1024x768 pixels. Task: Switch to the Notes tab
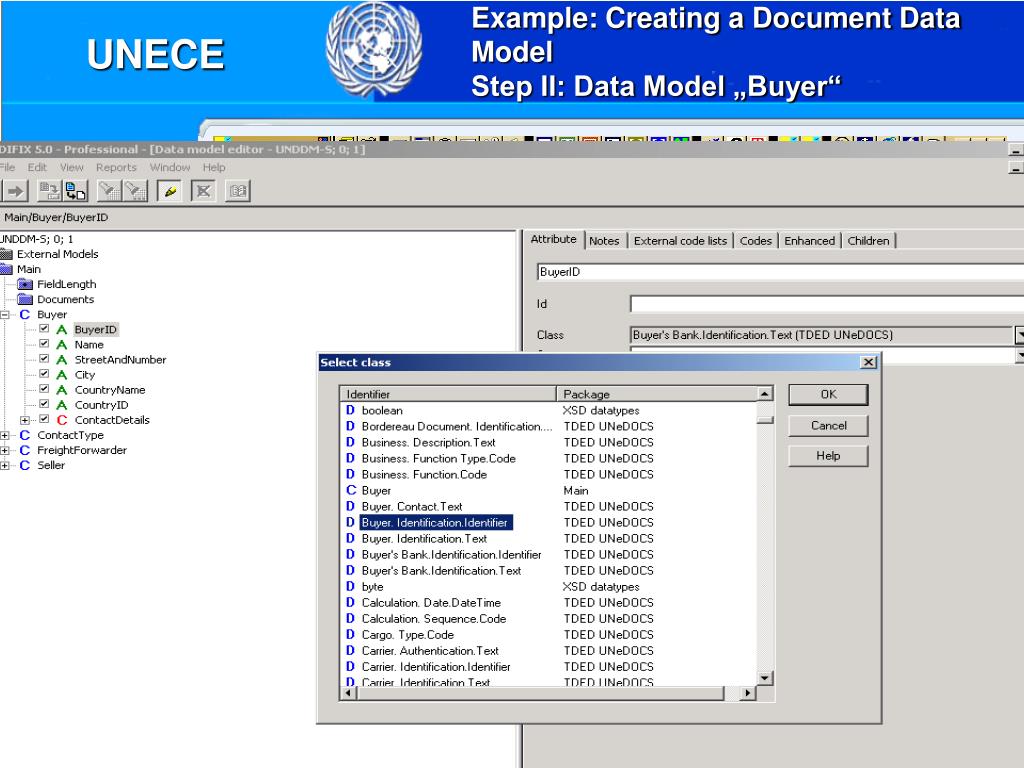coord(604,241)
